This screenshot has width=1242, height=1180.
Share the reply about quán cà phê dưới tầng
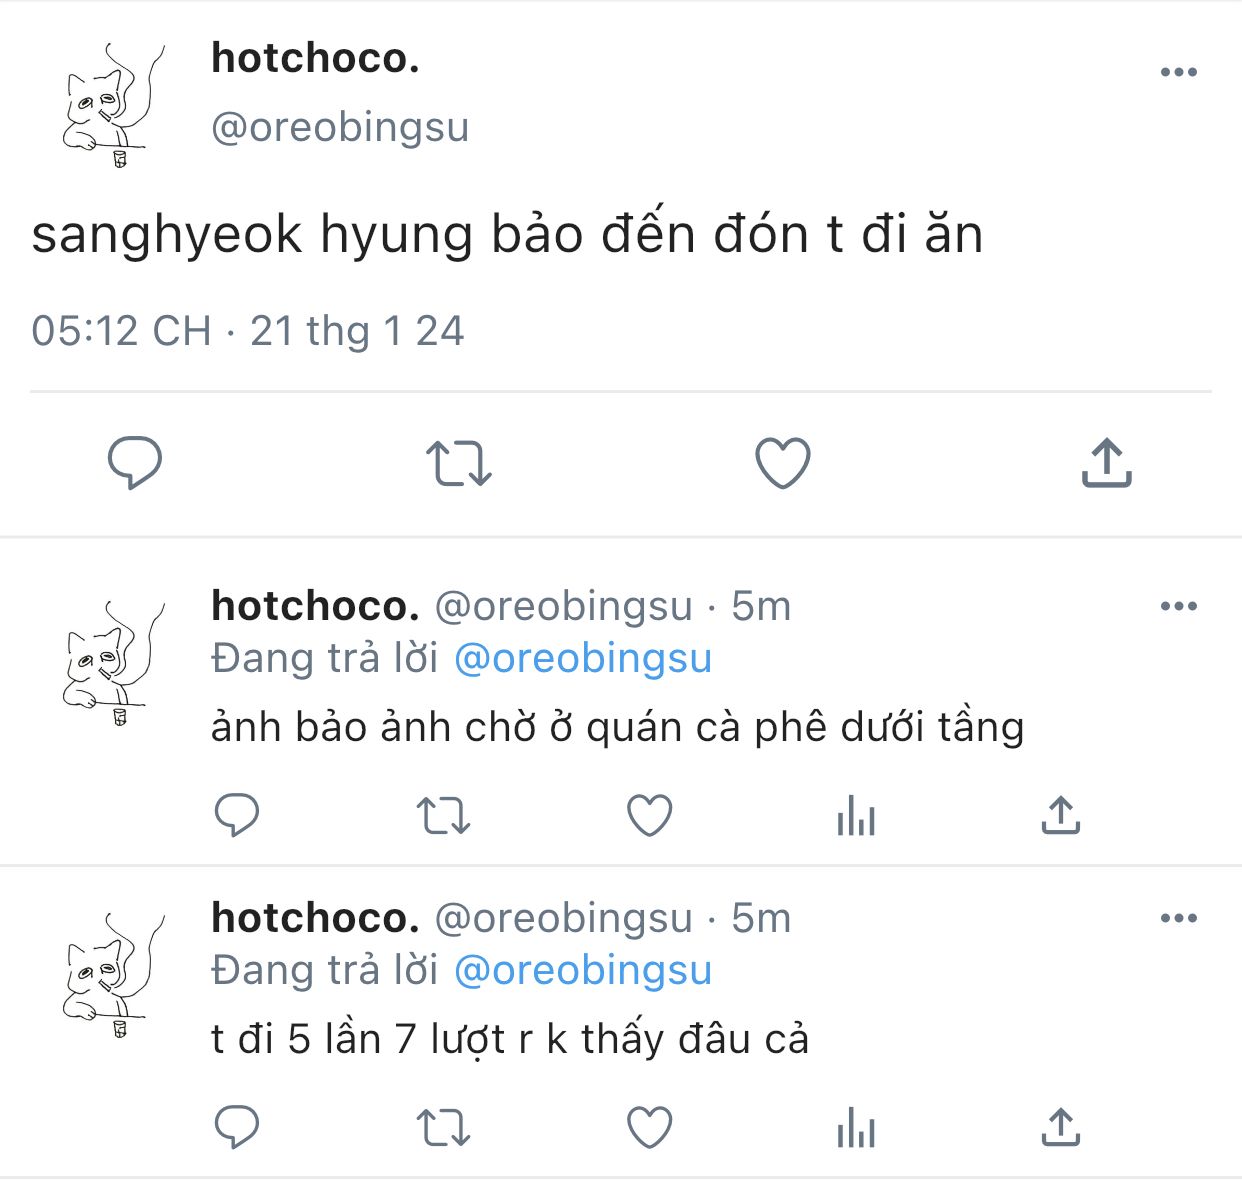(x=1061, y=815)
